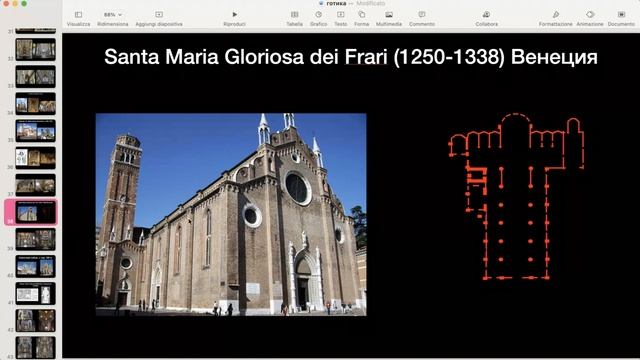The height and width of the screenshot is (360, 640).
Task: Insert a chart with Grafico icon
Action: [x=318, y=15]
